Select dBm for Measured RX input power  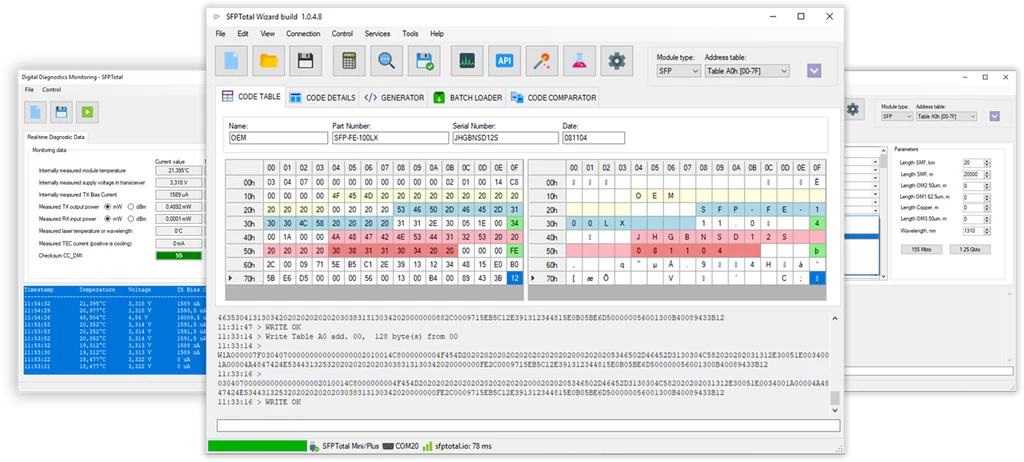point(131,219)
